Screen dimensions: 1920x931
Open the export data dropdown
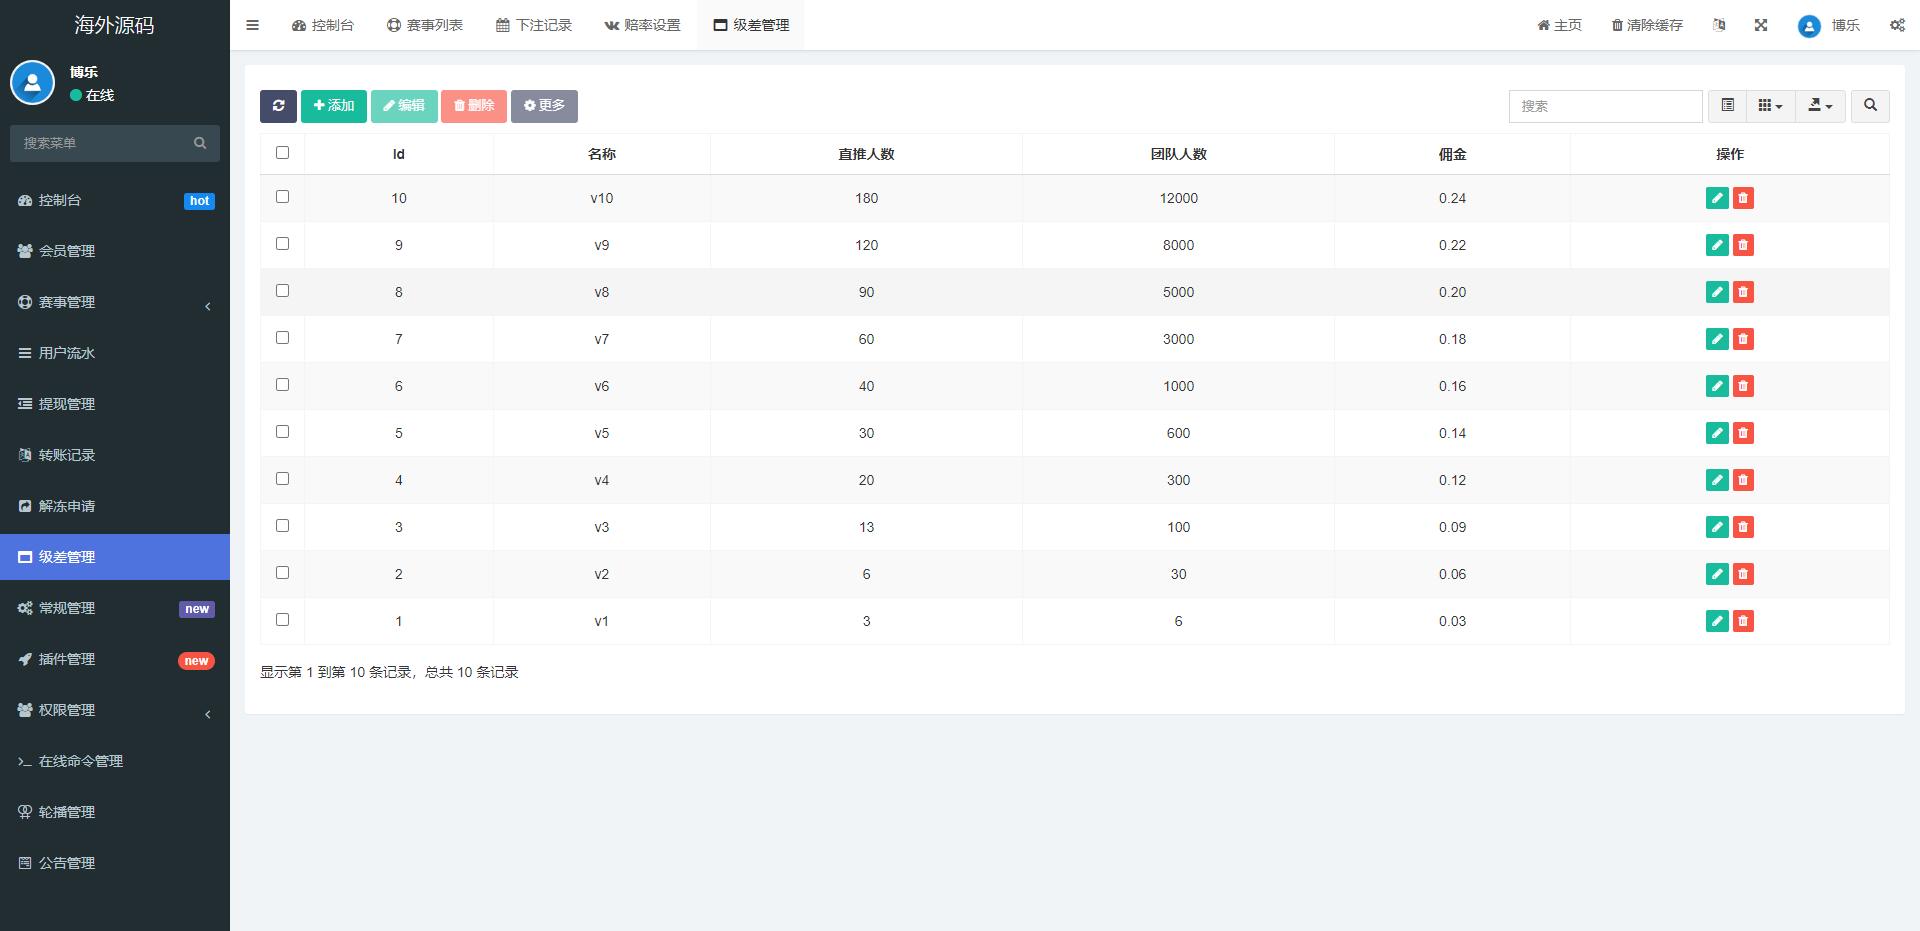pyautogui.click(x=1820, y=106)
